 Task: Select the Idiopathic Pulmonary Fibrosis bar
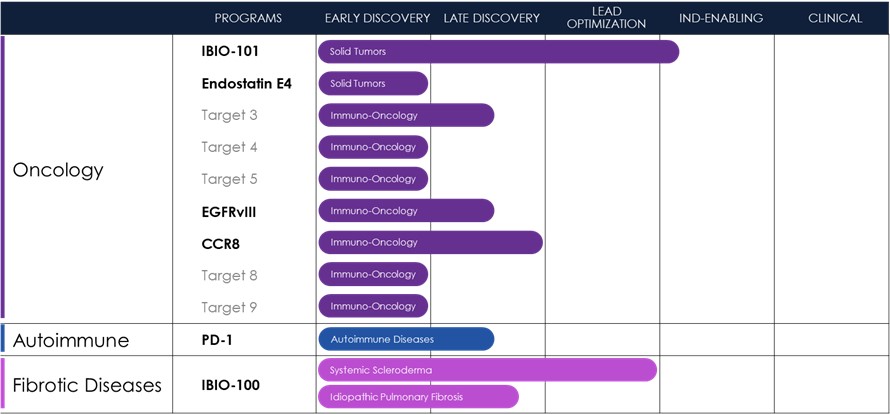[x=417, y=397]
